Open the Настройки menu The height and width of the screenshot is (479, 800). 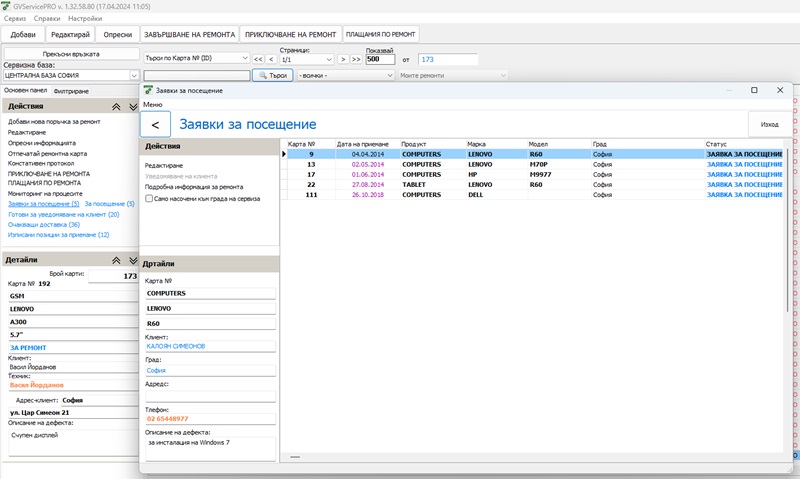[x=85, y=18]
